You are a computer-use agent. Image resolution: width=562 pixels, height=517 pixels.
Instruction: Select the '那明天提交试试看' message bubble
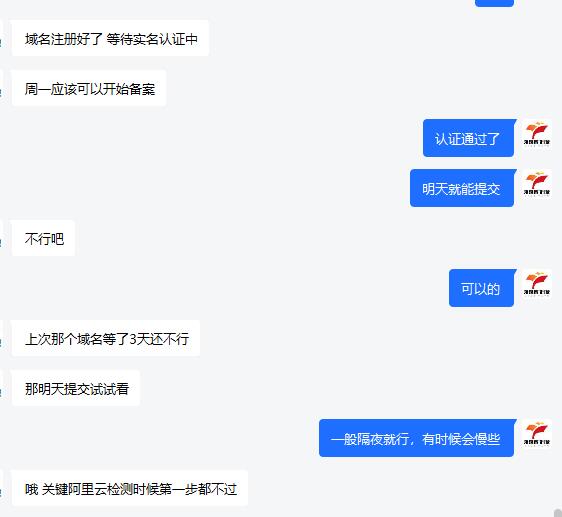(x=76, y=388)
